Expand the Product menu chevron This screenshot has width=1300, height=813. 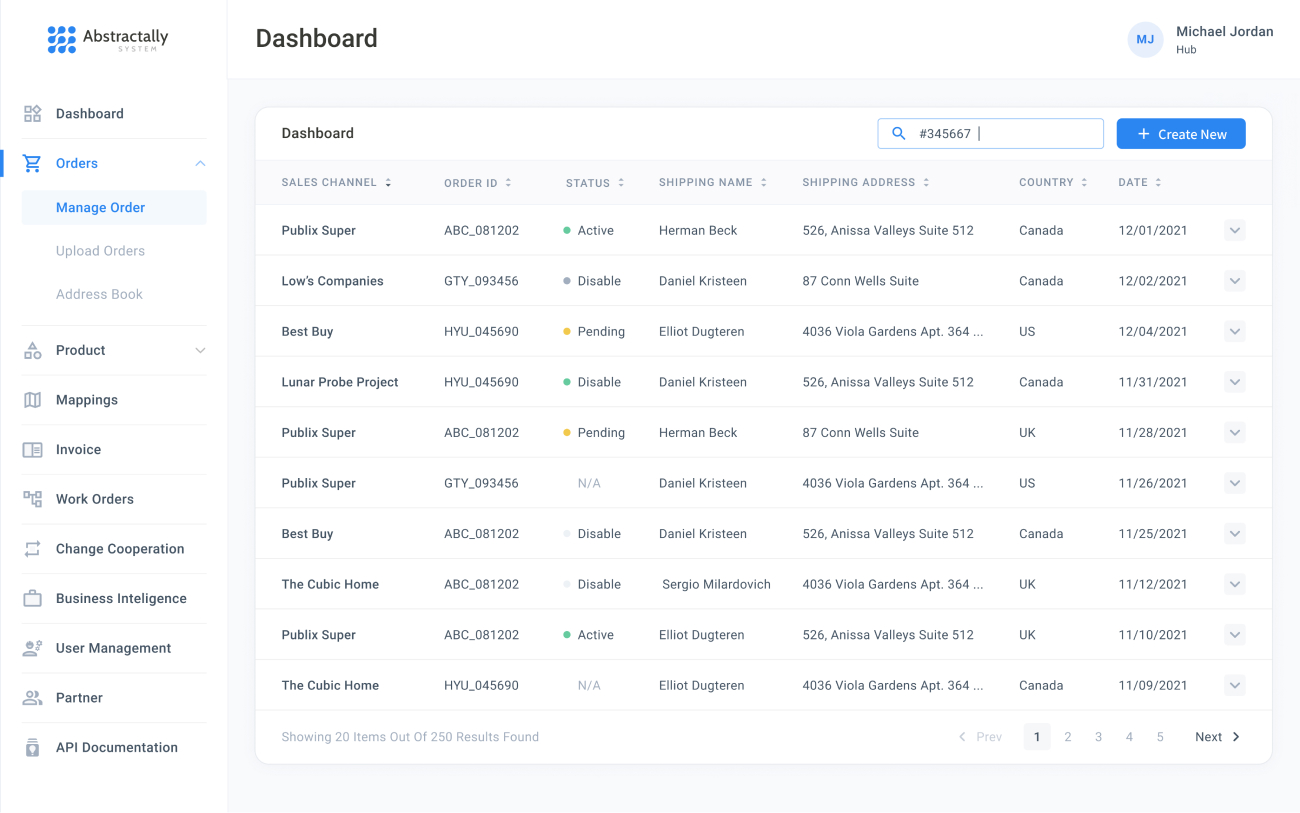click(200, 351)
